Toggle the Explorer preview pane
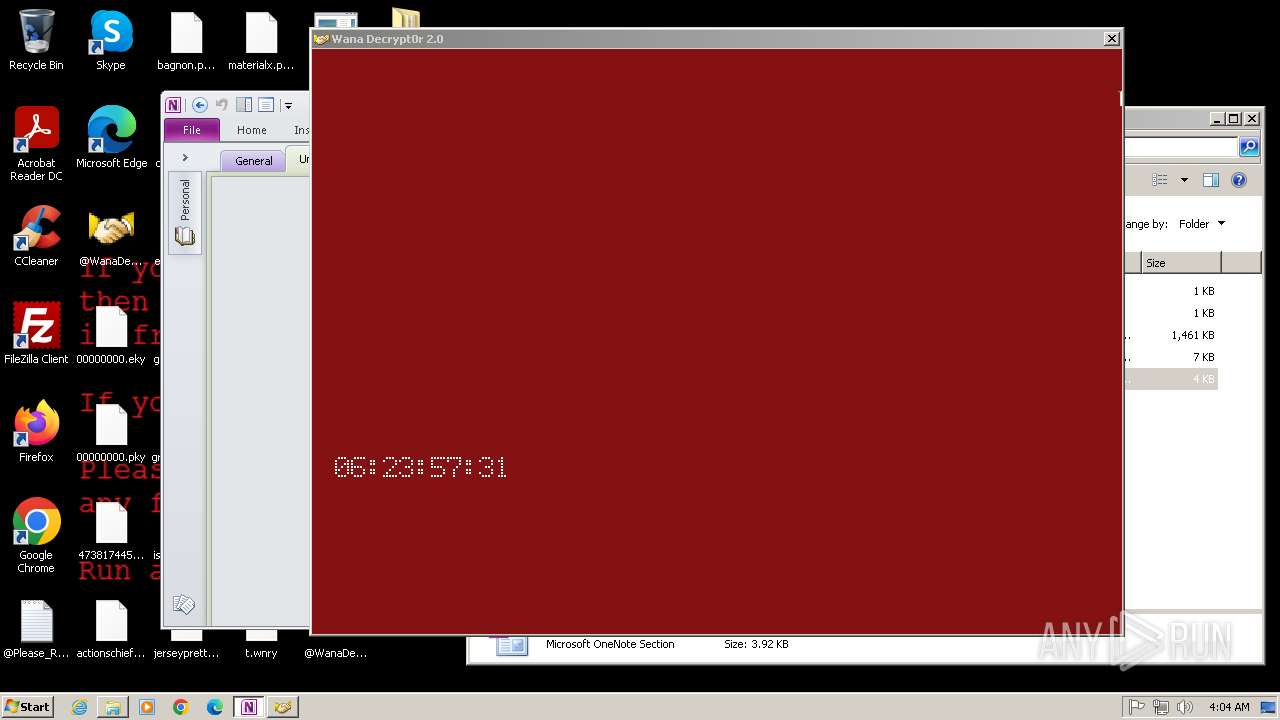The height and width of the screenshot is (720, 1280). (x=1211, y=180)
